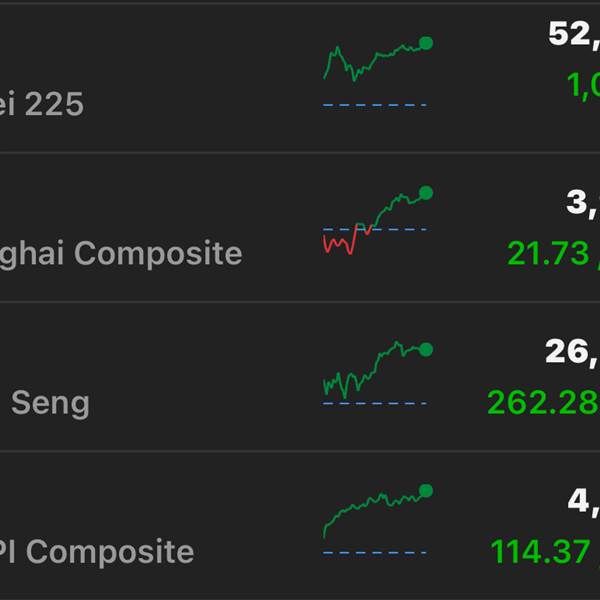
Task: Select the Hang Seng index name
Action: click(50, 403)
